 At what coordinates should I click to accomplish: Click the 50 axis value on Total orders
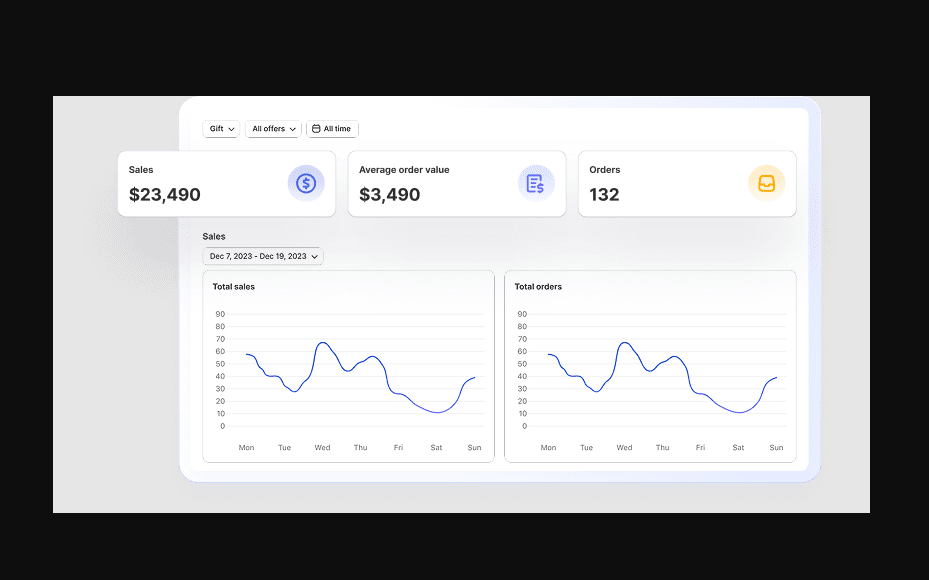(522, 364)
